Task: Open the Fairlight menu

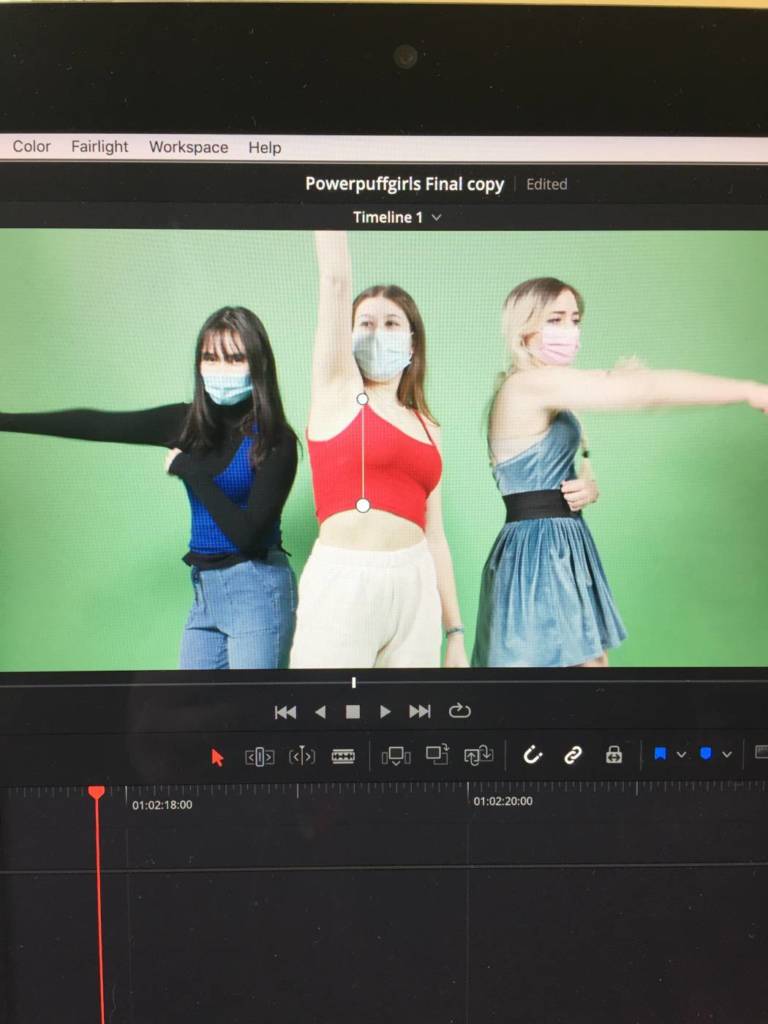Action: click(x=99, y=146)
